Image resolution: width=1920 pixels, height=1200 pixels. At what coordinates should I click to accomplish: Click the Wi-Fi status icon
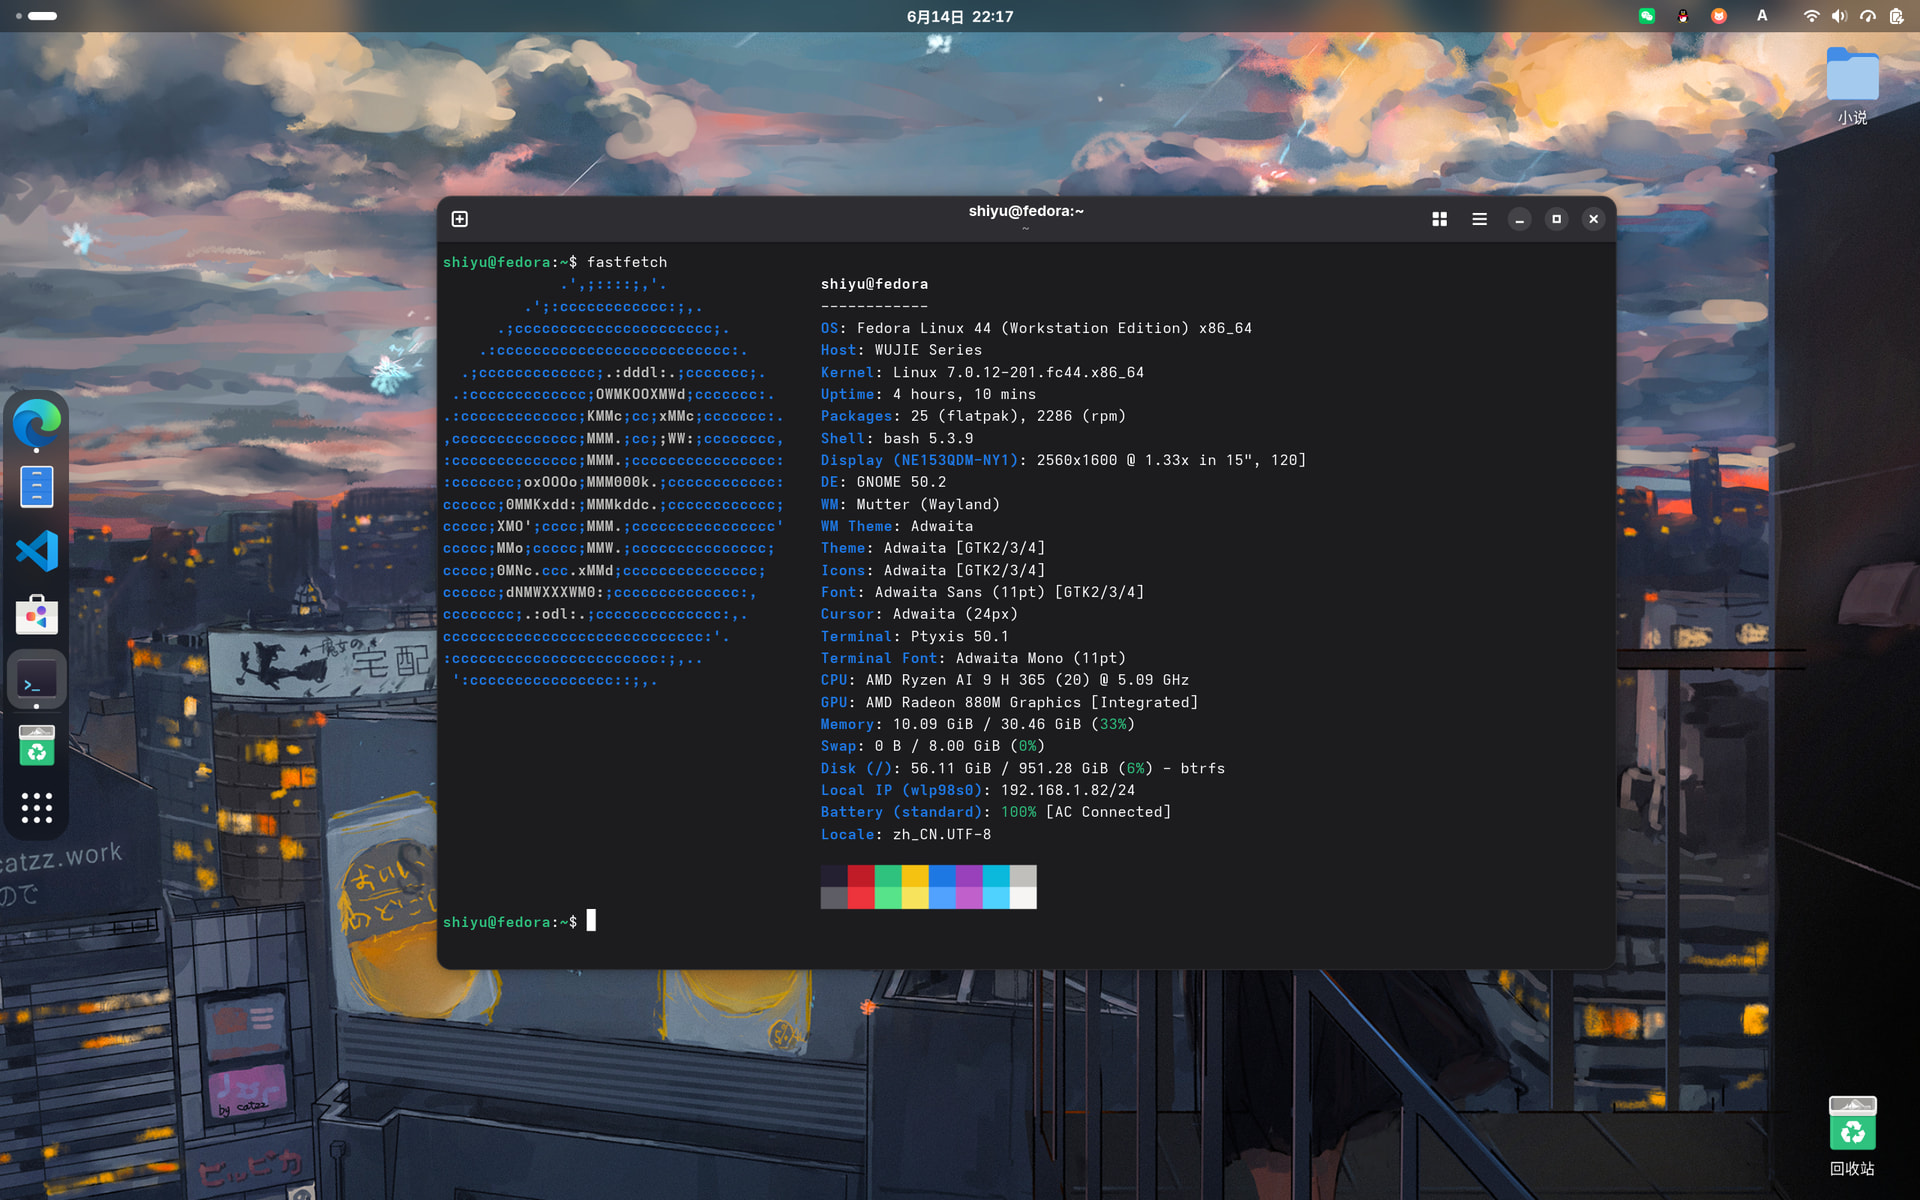pos(1811,16)
